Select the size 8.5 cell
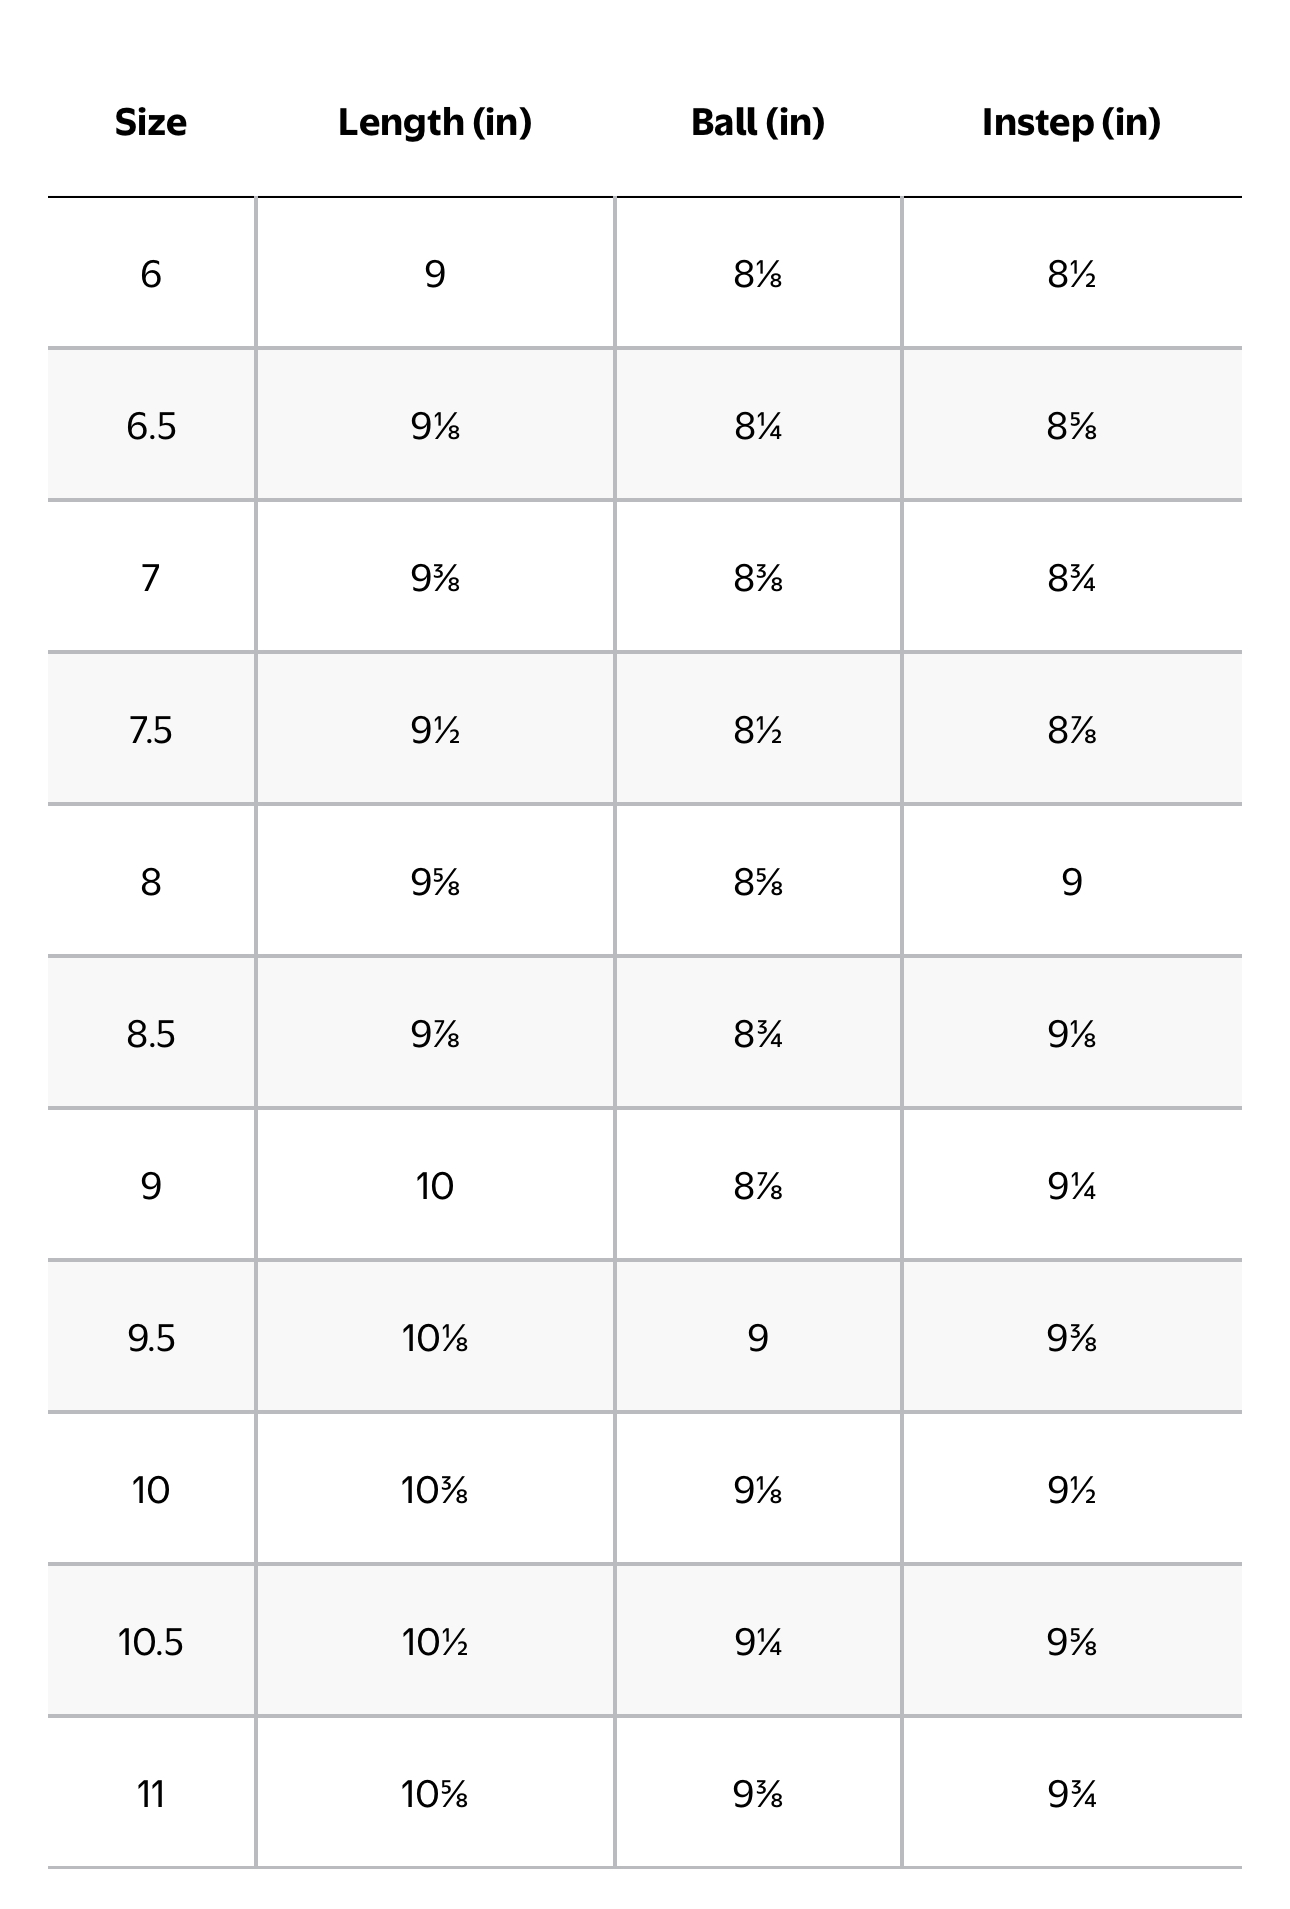 tap(151, 1034)
